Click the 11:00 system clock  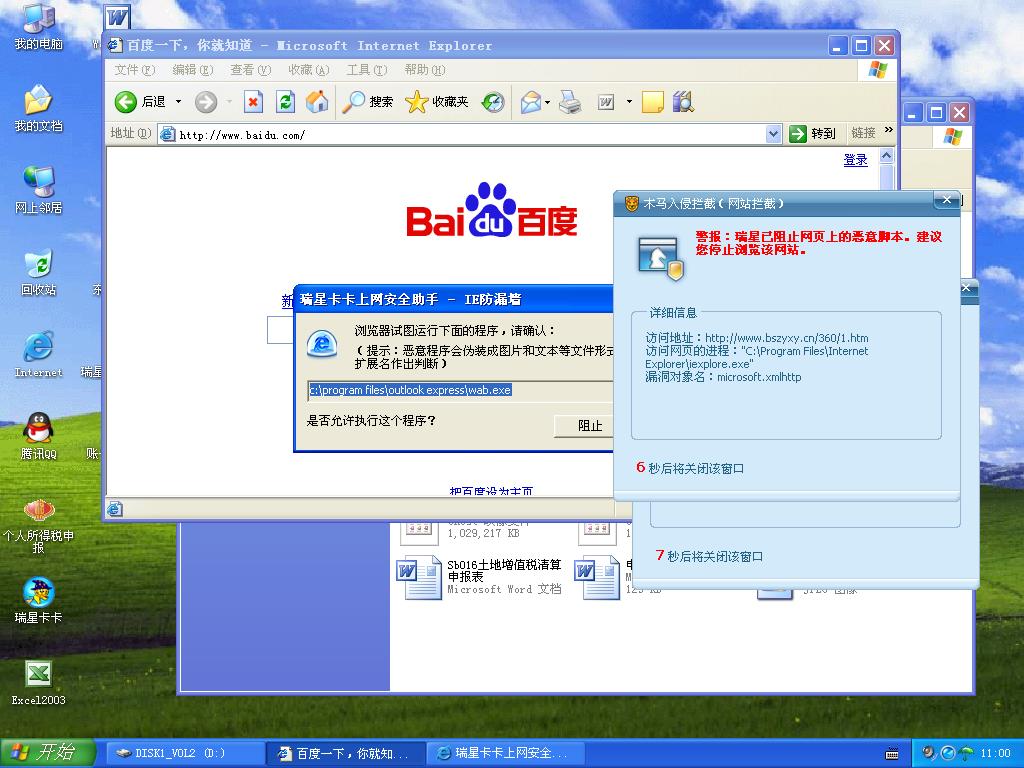(x=995, y=754)
